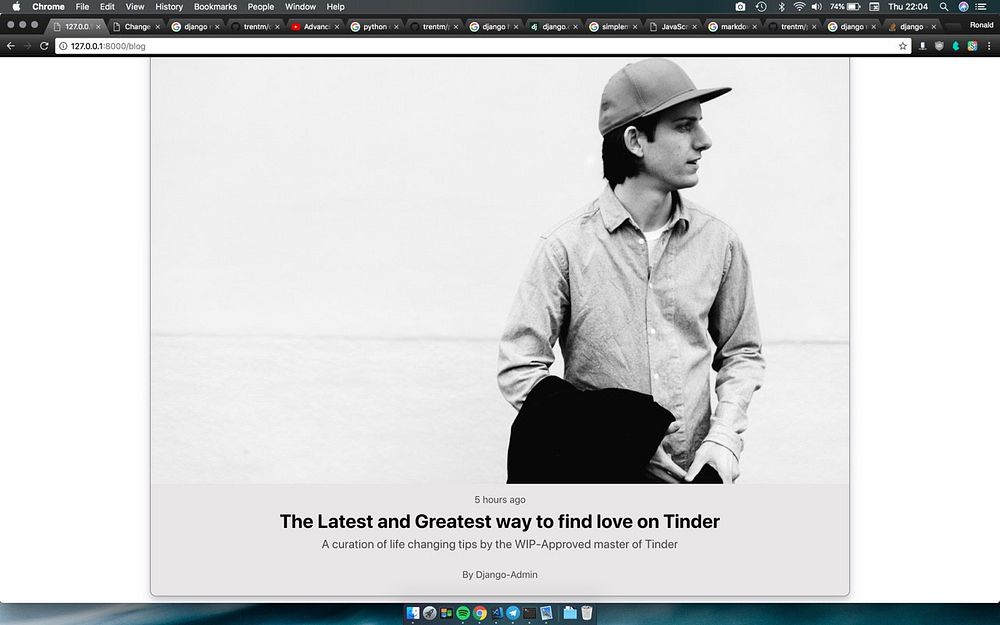
Task: Bookmark this page with the star icon
Action: pyautogui.click(x=902, y=46)
